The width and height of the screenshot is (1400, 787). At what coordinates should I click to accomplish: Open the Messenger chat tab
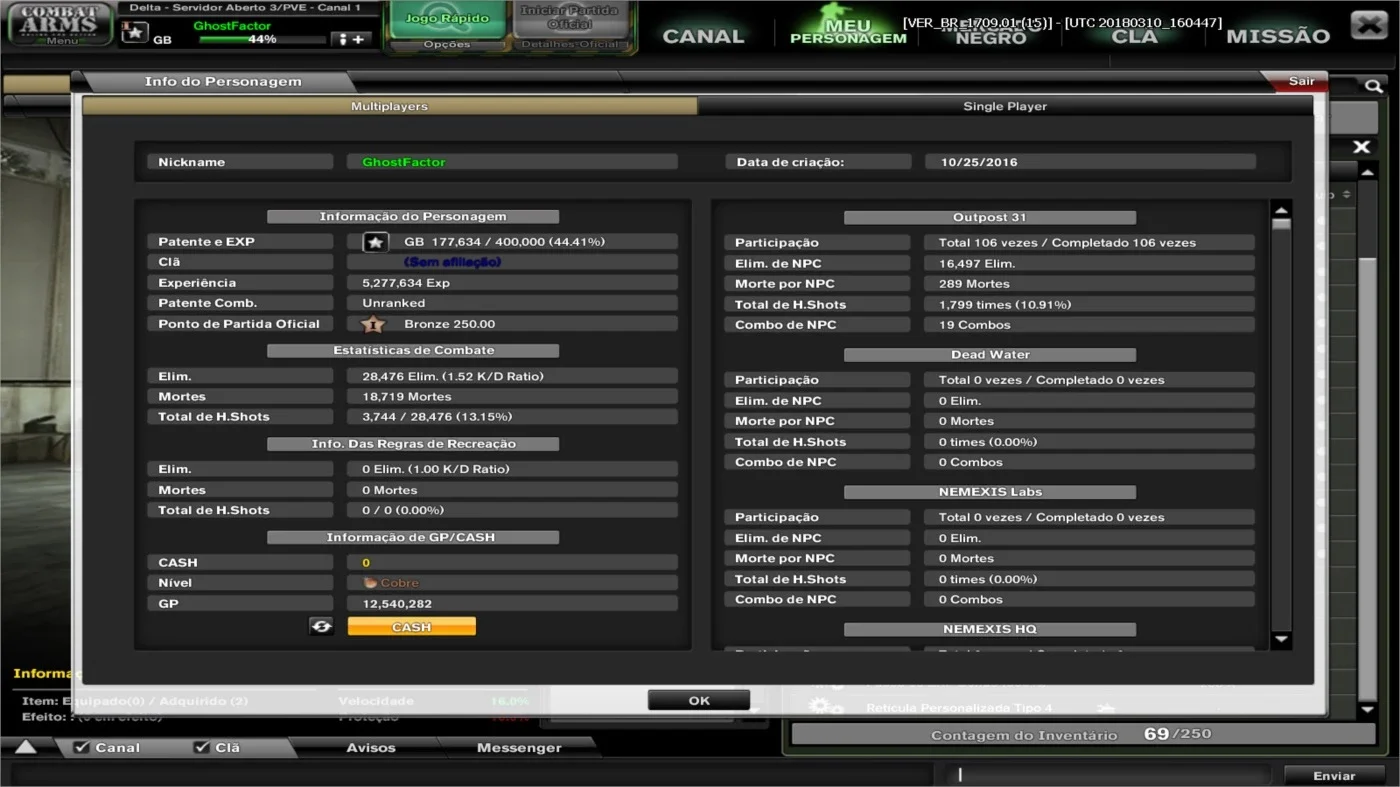(519, 748)
